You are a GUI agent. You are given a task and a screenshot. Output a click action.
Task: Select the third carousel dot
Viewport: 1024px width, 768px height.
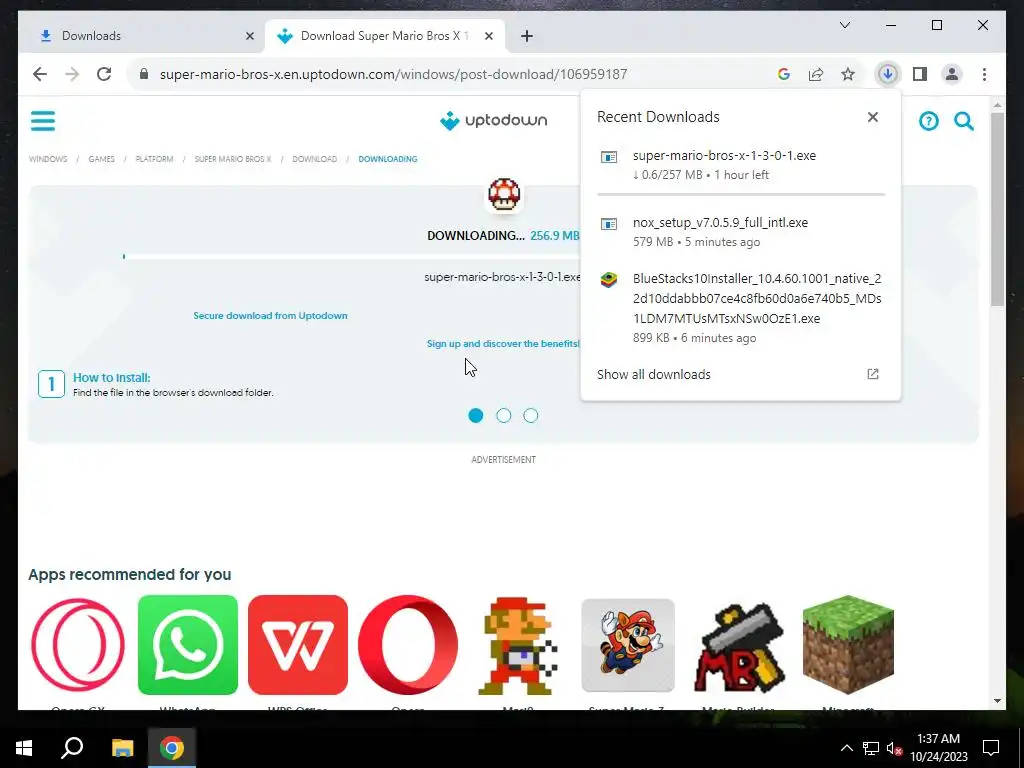point(531,415)
